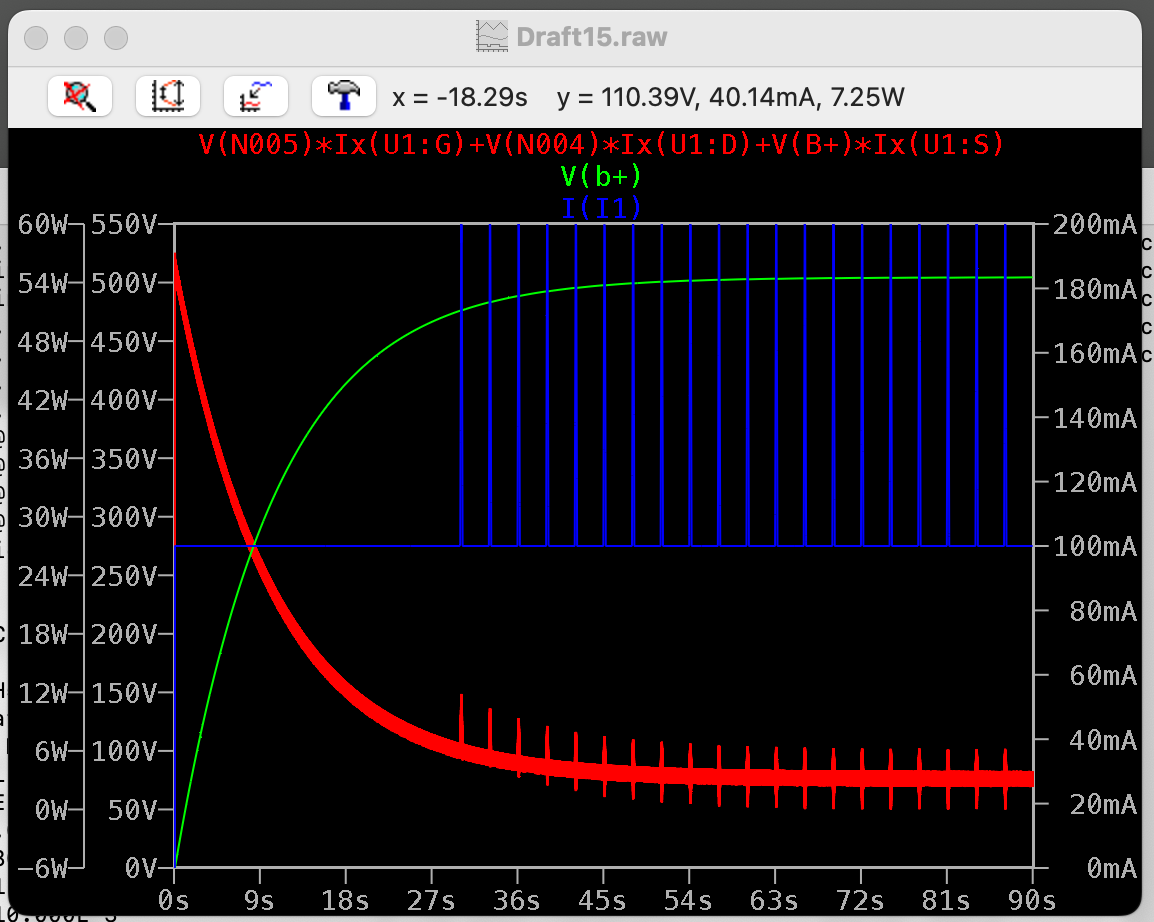Screen dimensions: 1154x922
Task: Click the 0mA right axis label
Action: click(x=1112, y=868)
